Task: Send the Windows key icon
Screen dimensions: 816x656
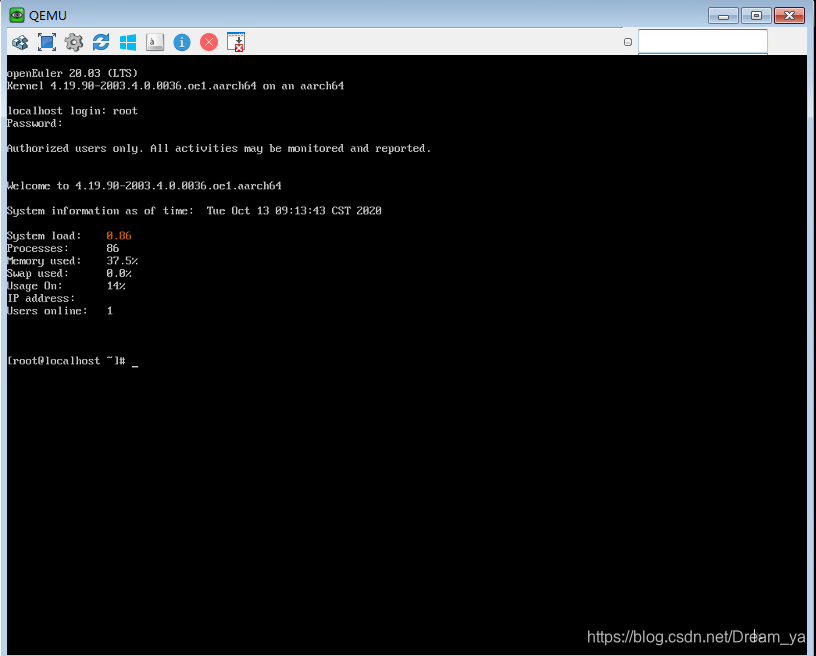Action: [x=128, y=42]
